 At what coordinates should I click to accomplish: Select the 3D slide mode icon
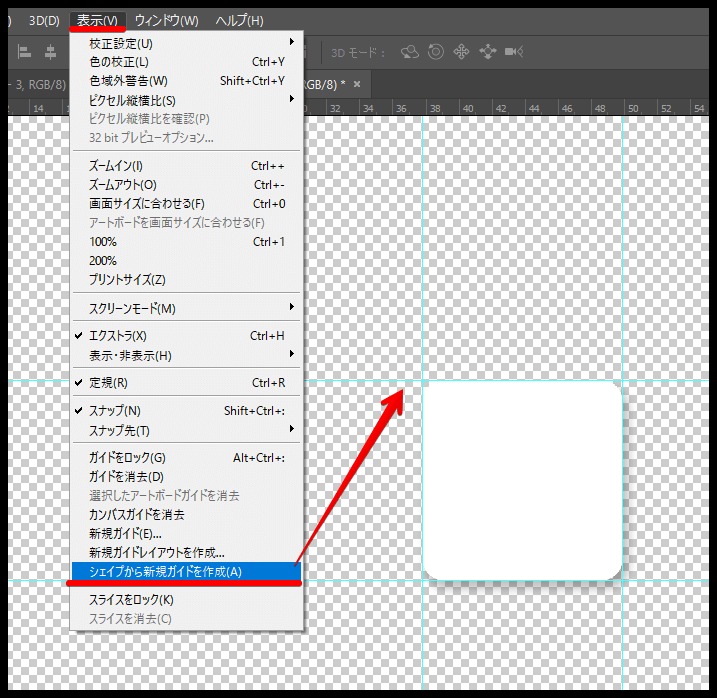488,51
